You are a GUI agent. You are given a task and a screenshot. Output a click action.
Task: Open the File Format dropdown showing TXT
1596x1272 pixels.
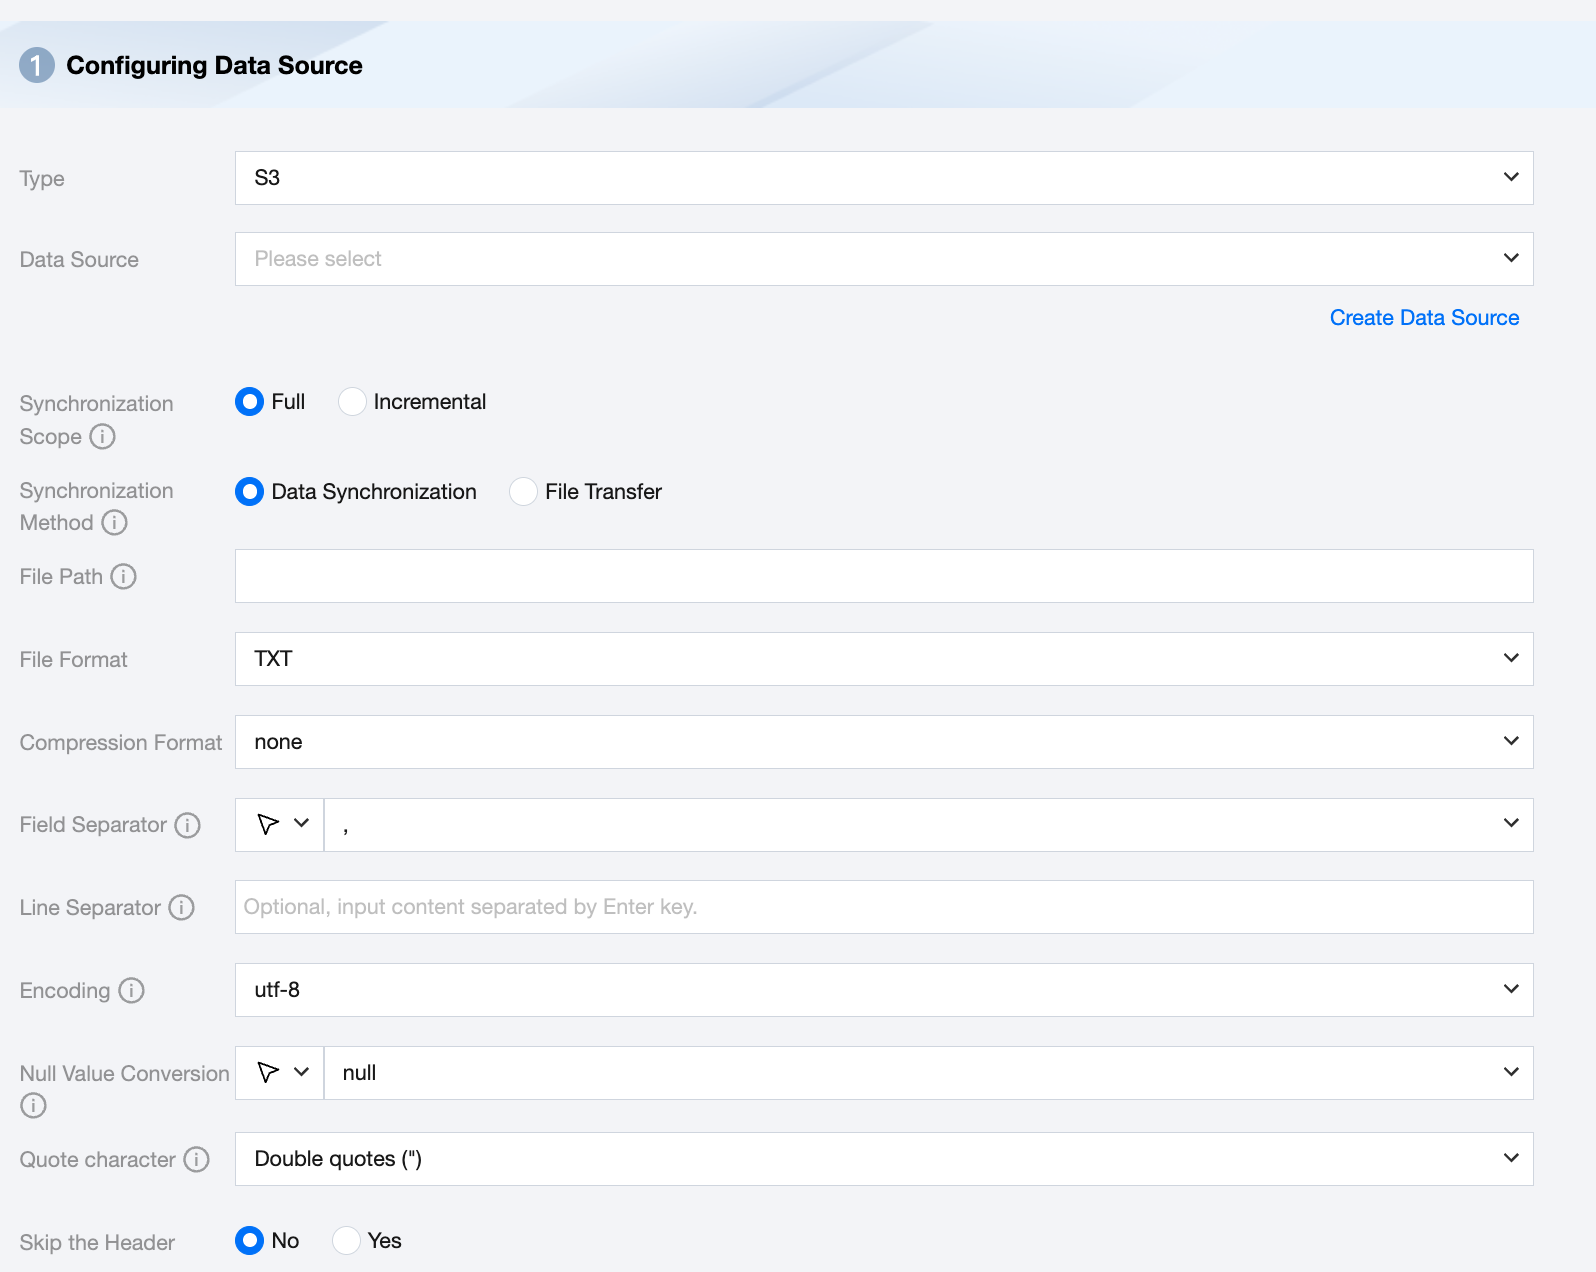click(x=883, y=659)
